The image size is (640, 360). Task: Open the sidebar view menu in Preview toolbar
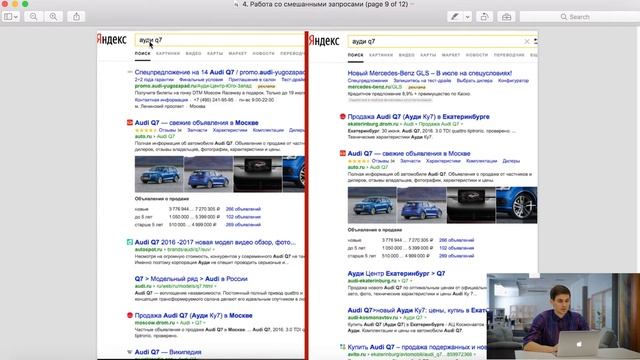tap(11, 17)
